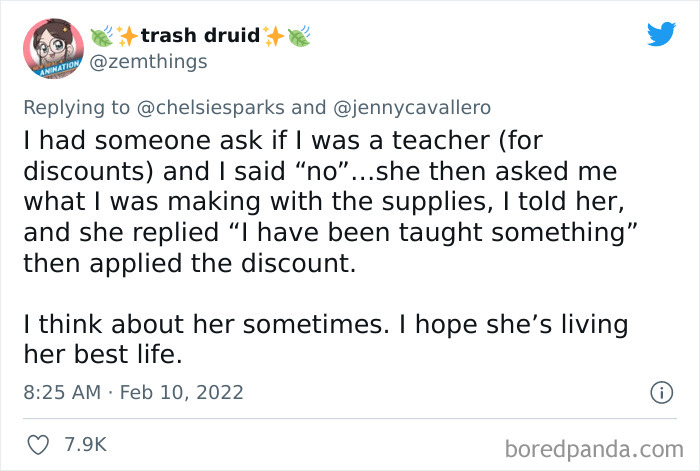Click the 8:25 AM timestamp

[x=61, y=392]
